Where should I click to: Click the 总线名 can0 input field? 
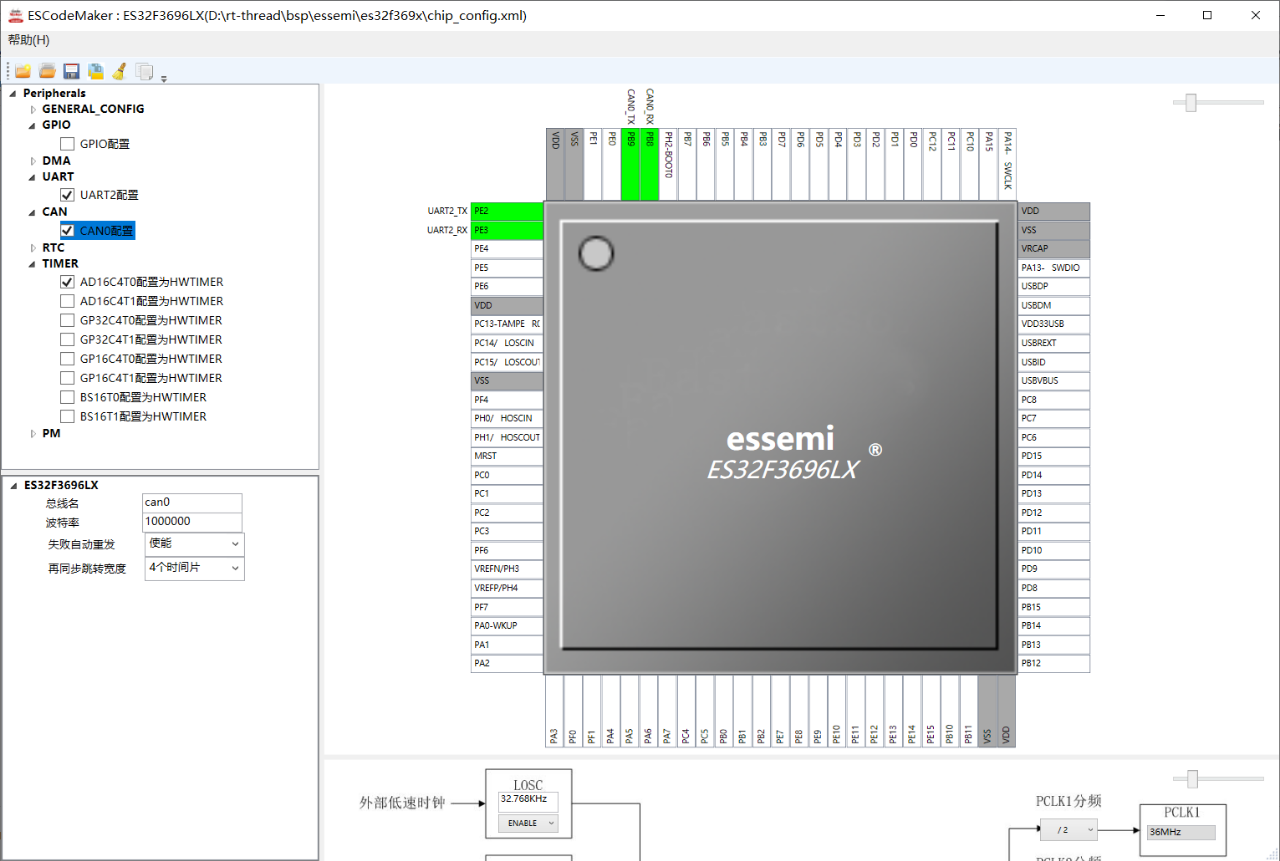[x=192, y=502]
